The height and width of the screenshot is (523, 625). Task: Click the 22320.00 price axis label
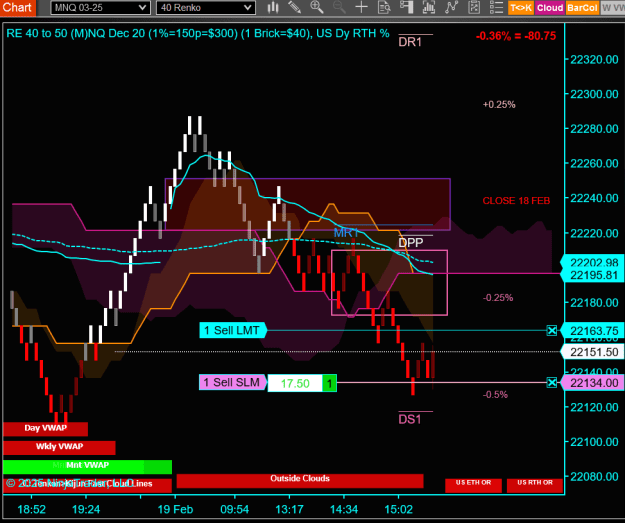click(x=594, y=60)
